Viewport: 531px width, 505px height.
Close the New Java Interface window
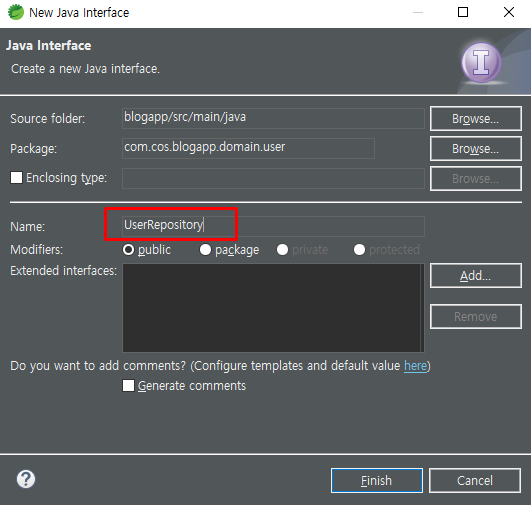pos(509,12)
